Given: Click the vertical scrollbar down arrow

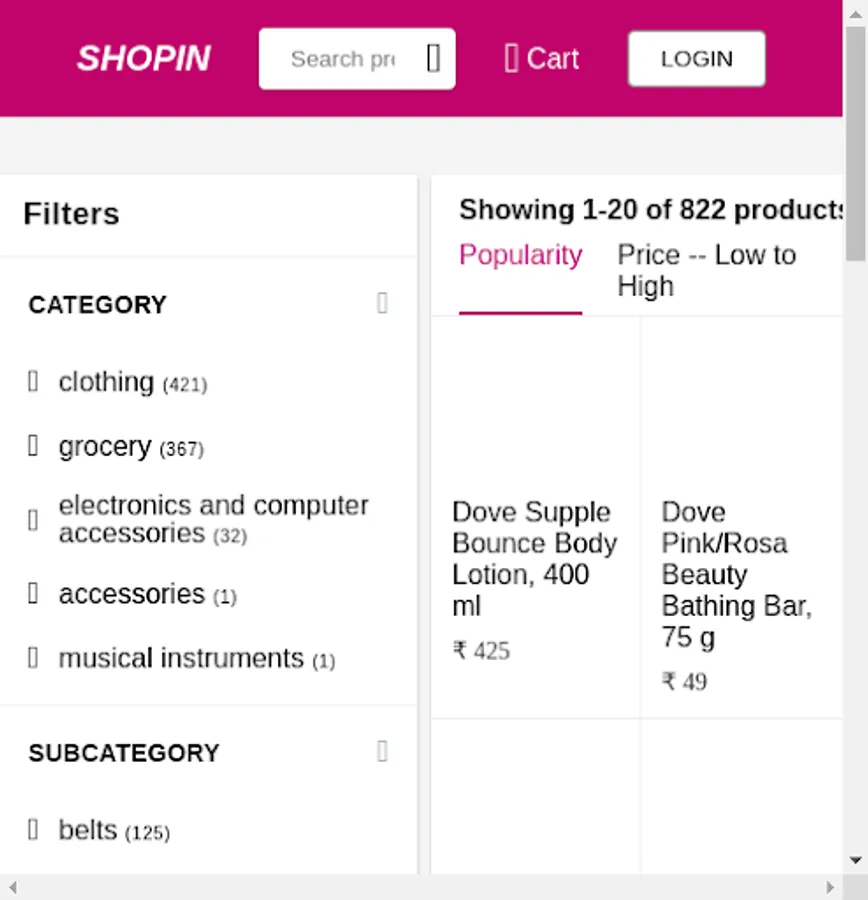Looking at the screenshot, I should coord(856,860).
